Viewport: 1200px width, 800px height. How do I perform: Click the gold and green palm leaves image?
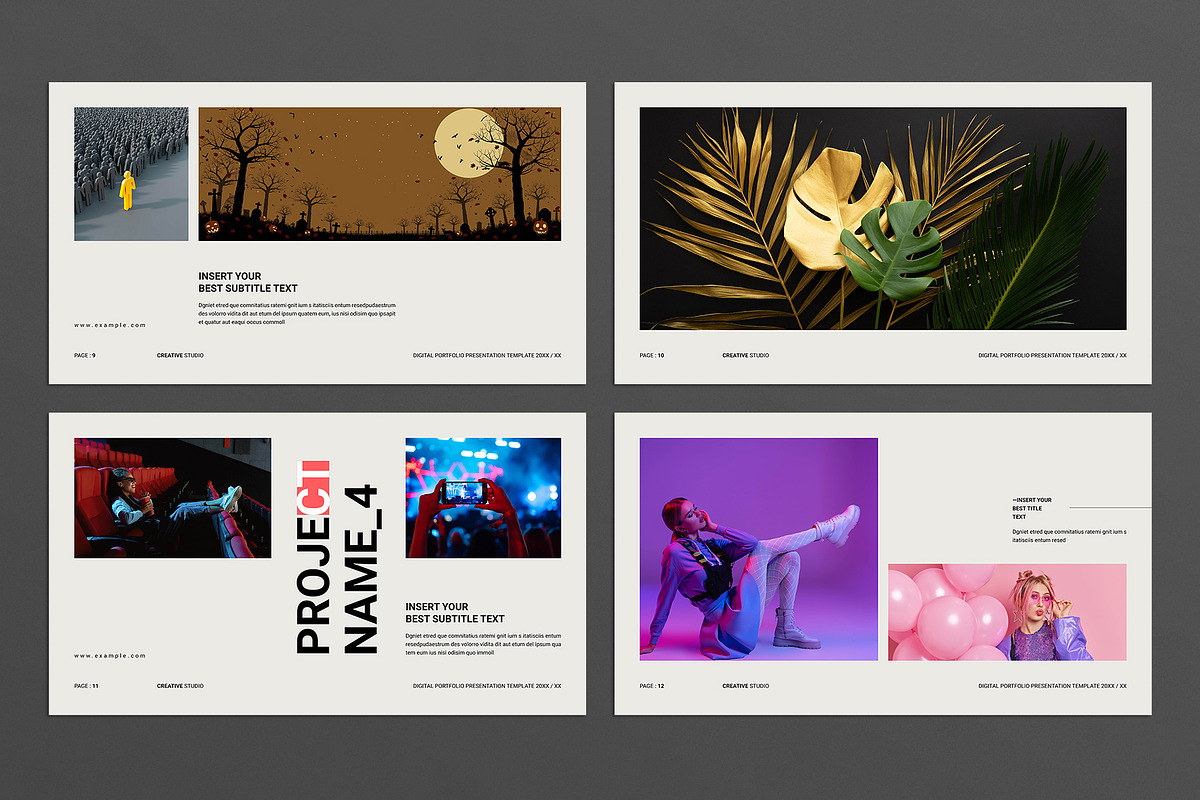click(x=883, y=219)
